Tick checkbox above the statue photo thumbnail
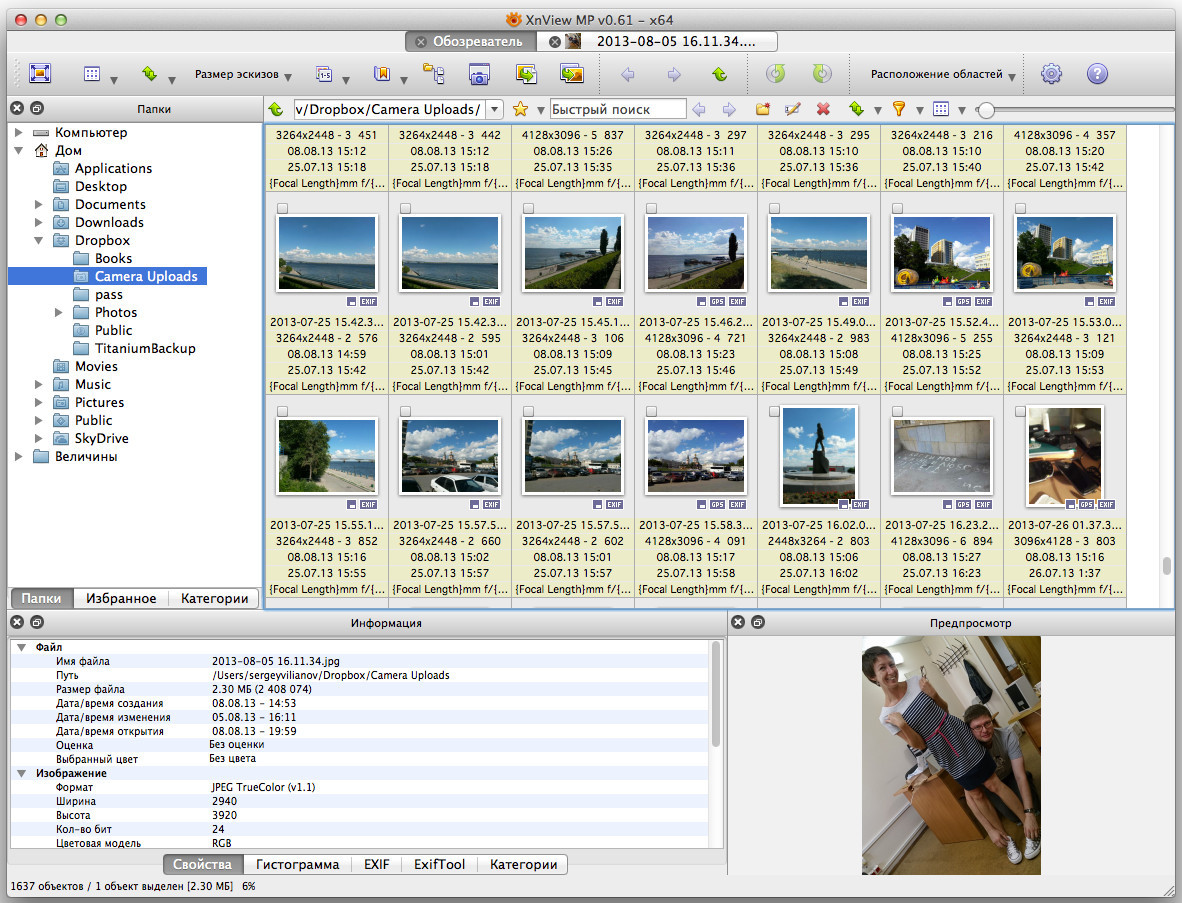Viewport: 1182px width, 903px height. (x=774, y=412)
